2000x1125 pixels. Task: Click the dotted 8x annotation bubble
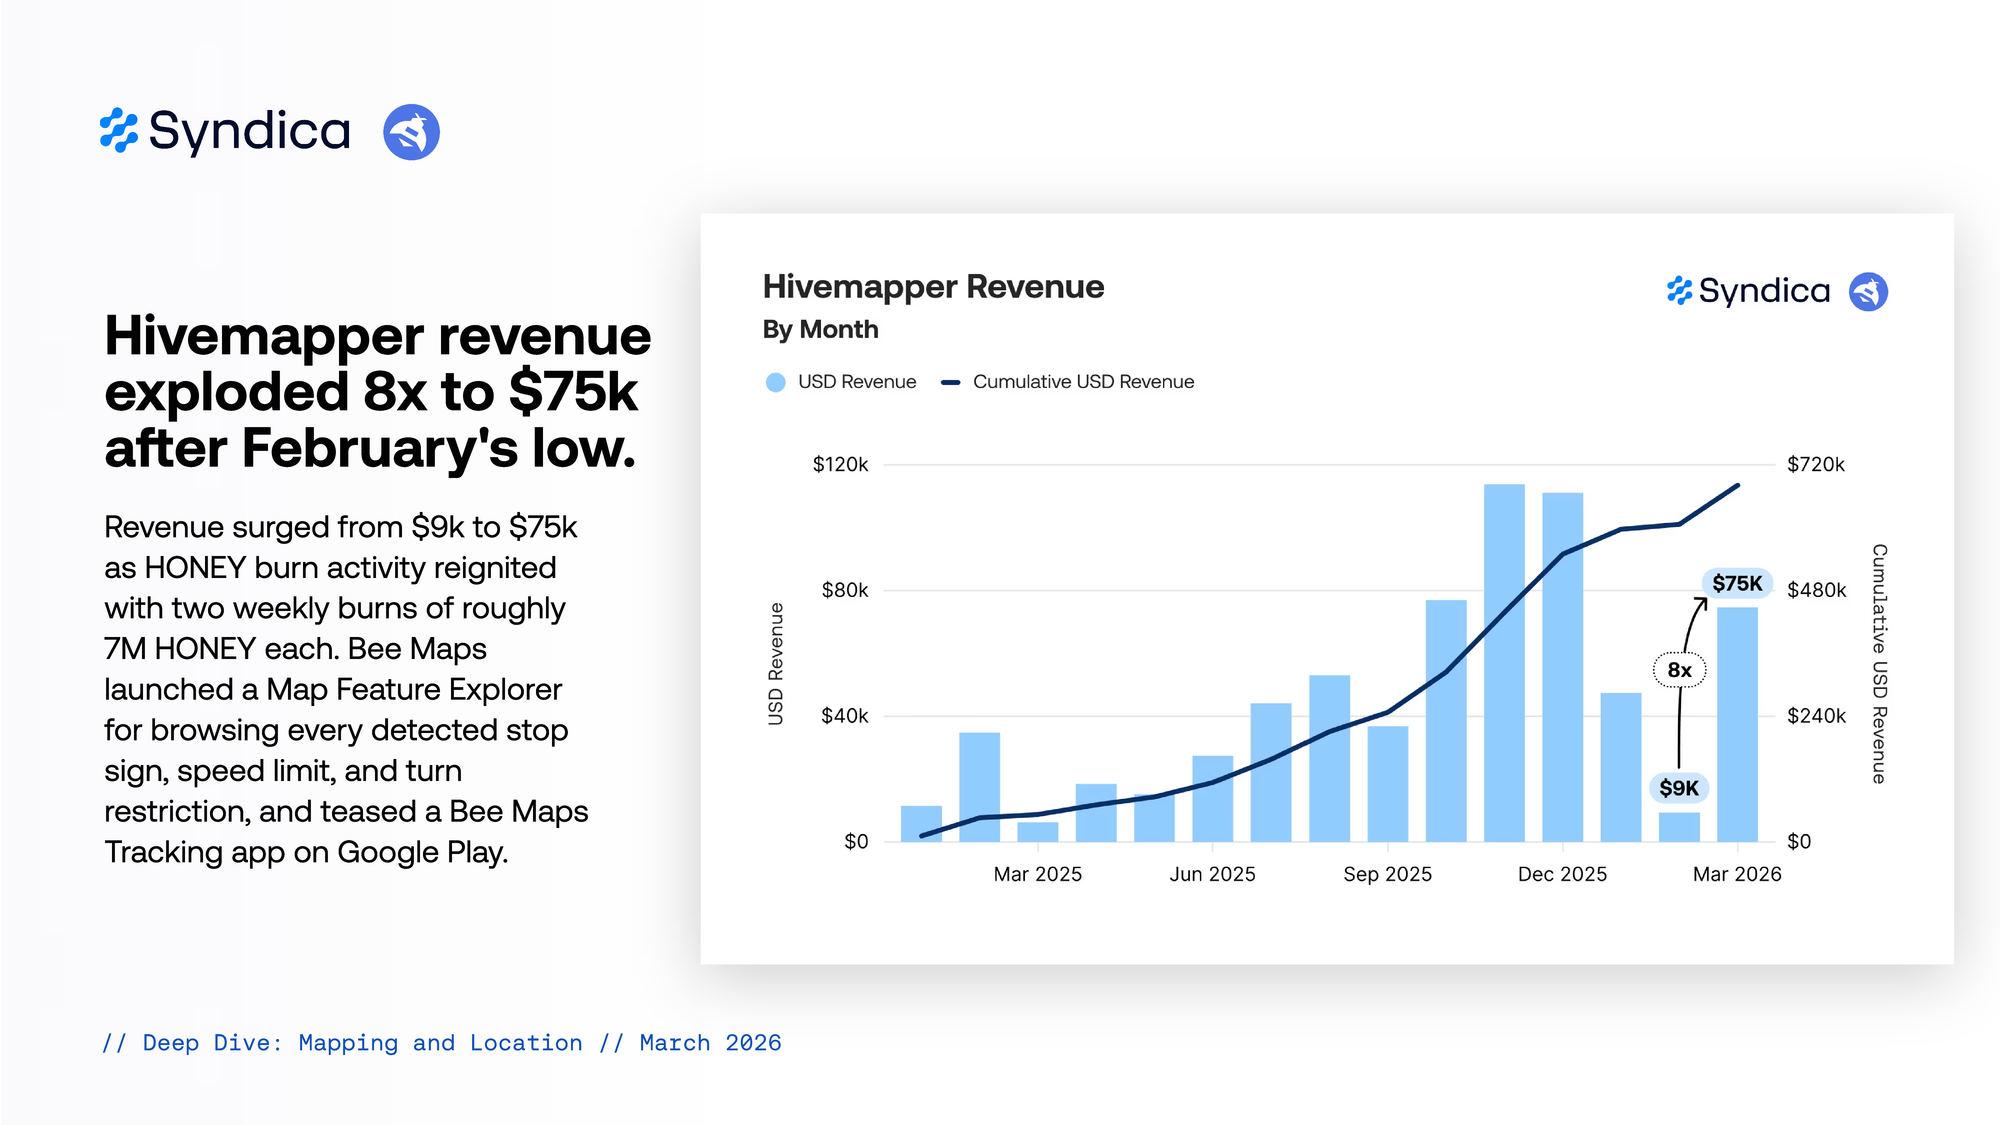pyautogui.click(x=1679, y=670)
